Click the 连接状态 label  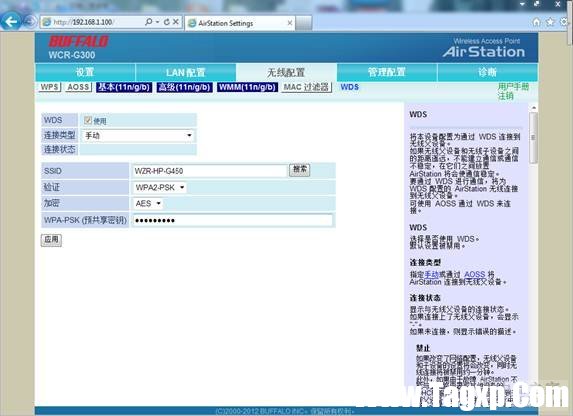tap(60, 149)
